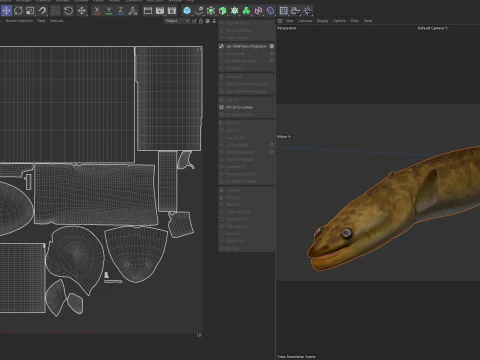Open the Panel menu in viewport
This screenshot has height=360, width=480.
point(368,21)
